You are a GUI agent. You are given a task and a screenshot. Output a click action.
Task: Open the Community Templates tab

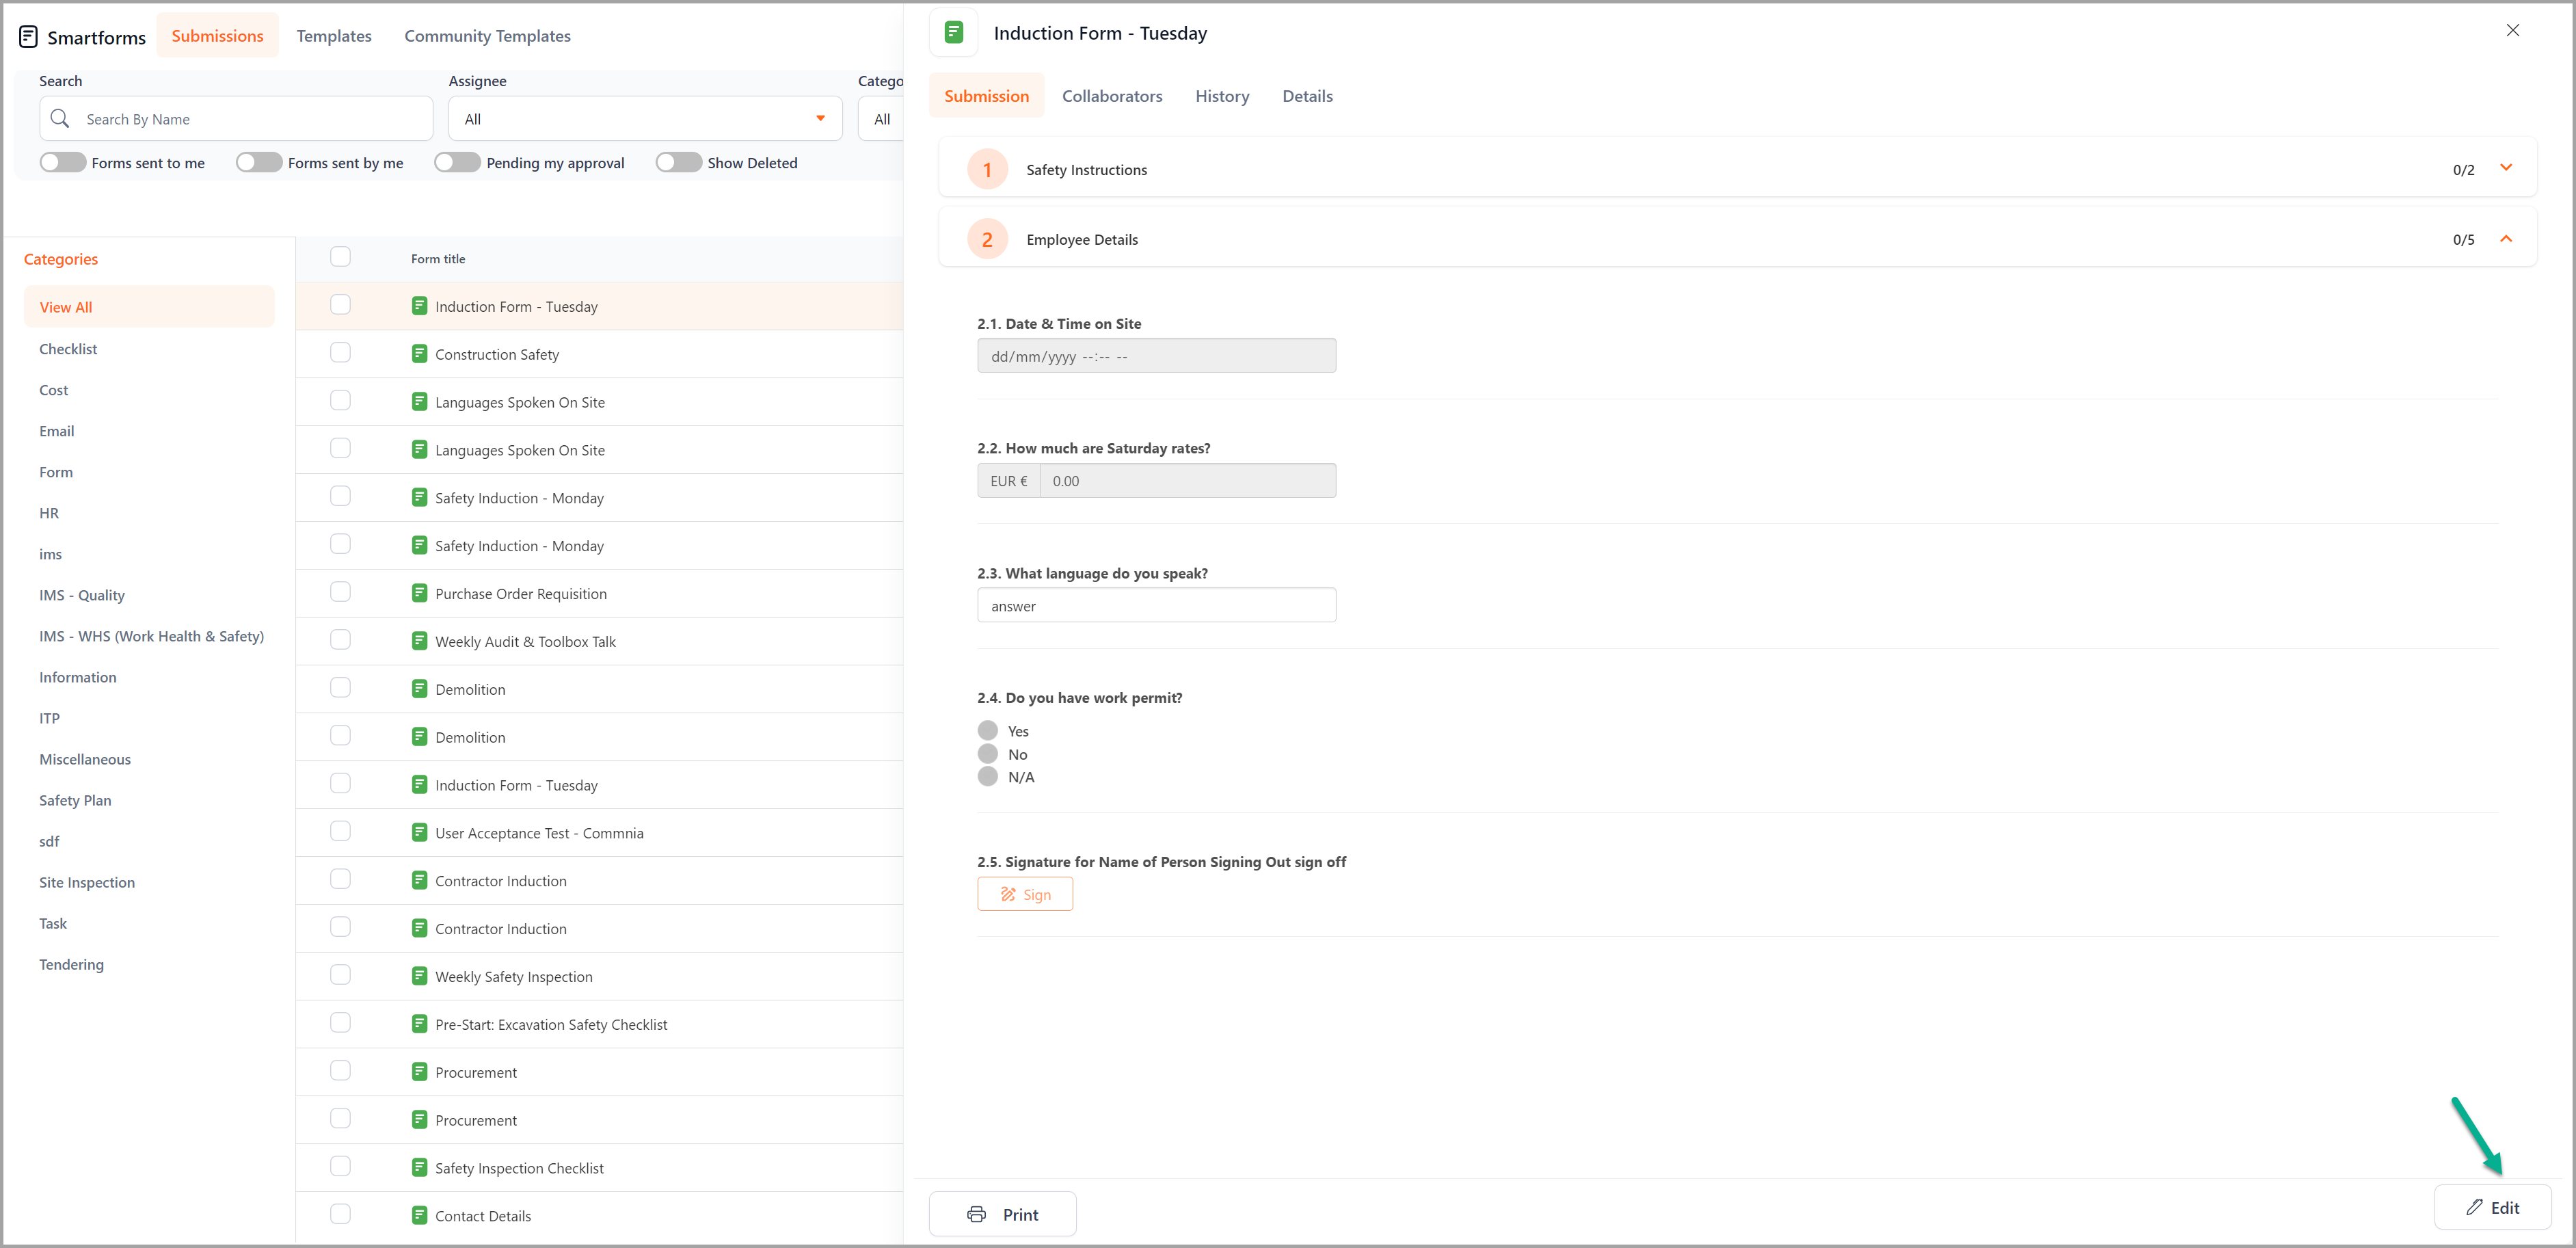[487, 36]
